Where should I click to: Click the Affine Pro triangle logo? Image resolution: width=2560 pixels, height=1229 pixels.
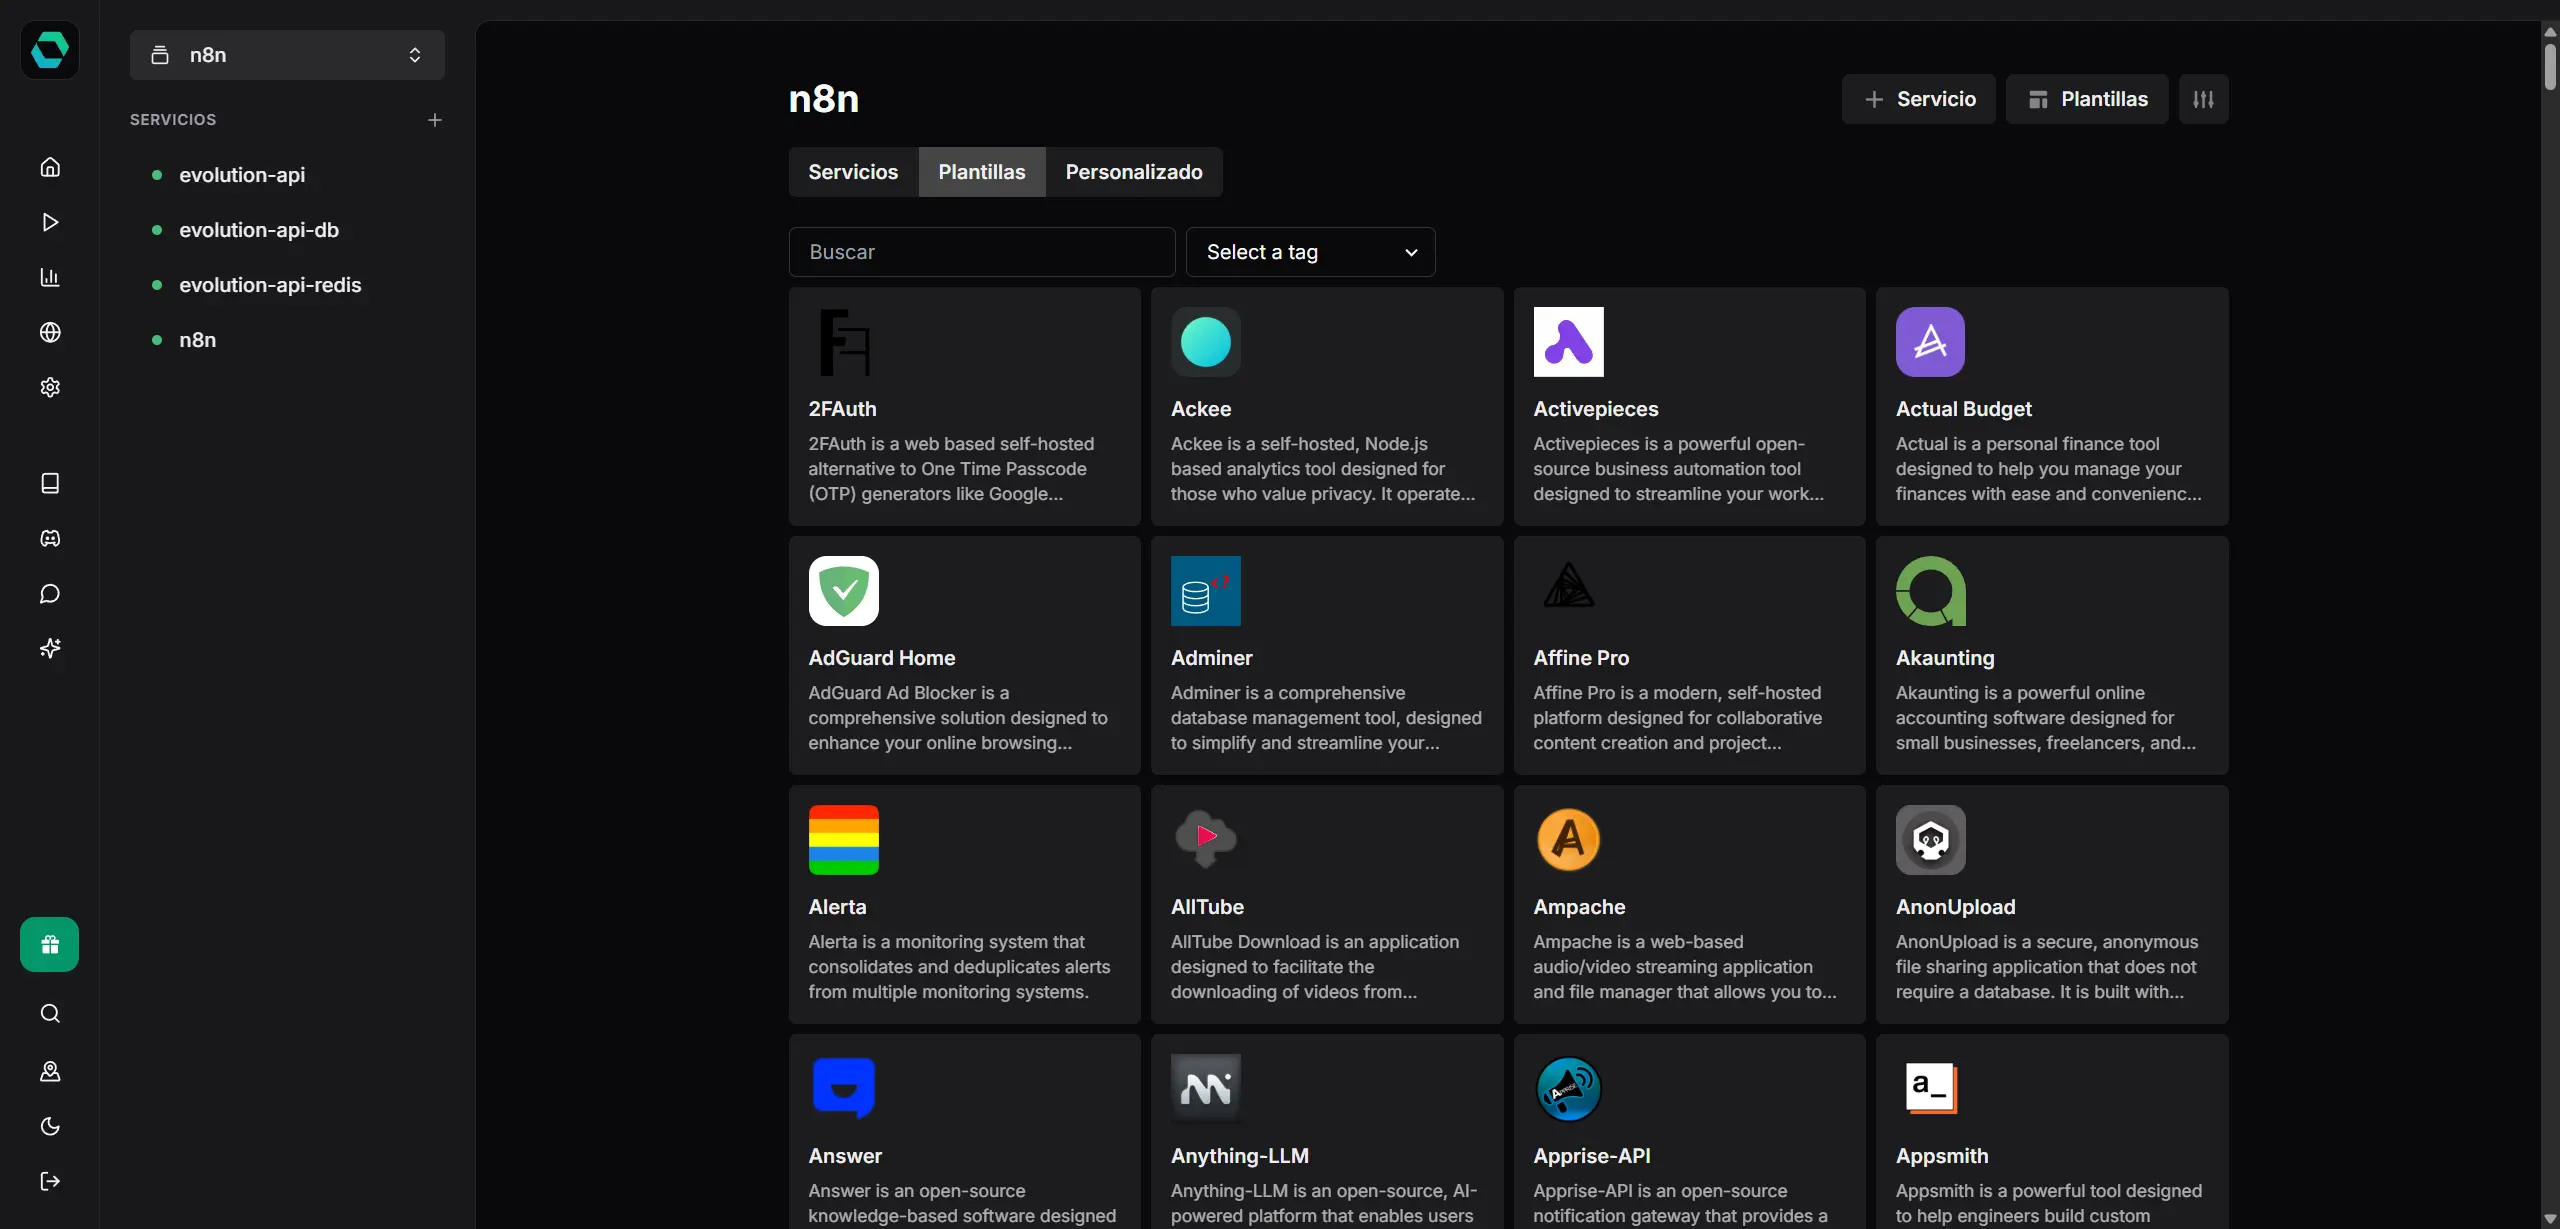(1569, 586)
